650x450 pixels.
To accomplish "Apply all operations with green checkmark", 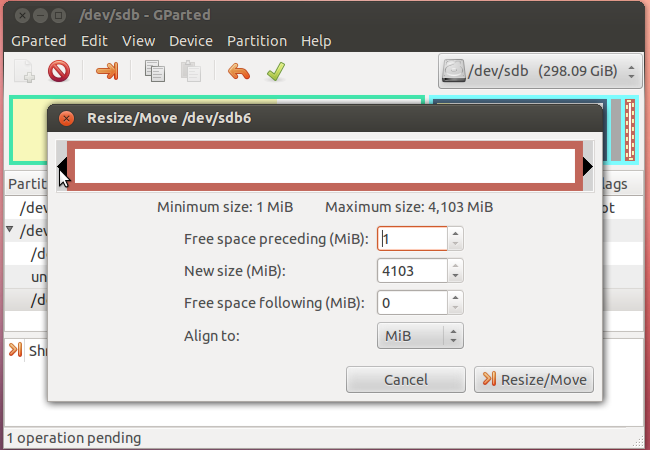I will [x=276, y=71].
